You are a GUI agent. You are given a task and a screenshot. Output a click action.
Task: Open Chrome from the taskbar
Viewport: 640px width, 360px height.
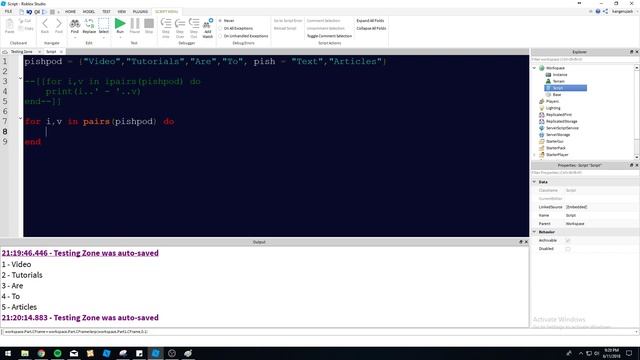(x=41, y=353)
